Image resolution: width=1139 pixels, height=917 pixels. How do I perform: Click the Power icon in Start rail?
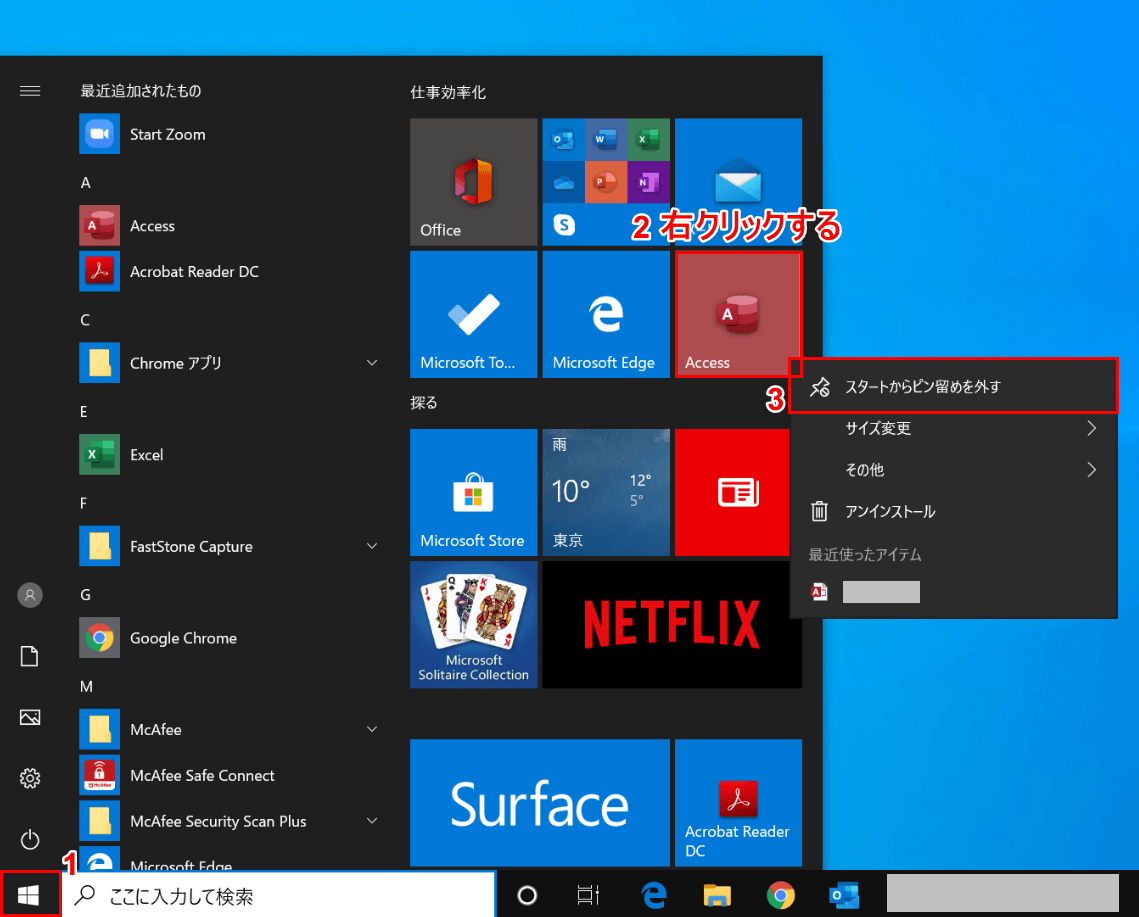point(30,839)
